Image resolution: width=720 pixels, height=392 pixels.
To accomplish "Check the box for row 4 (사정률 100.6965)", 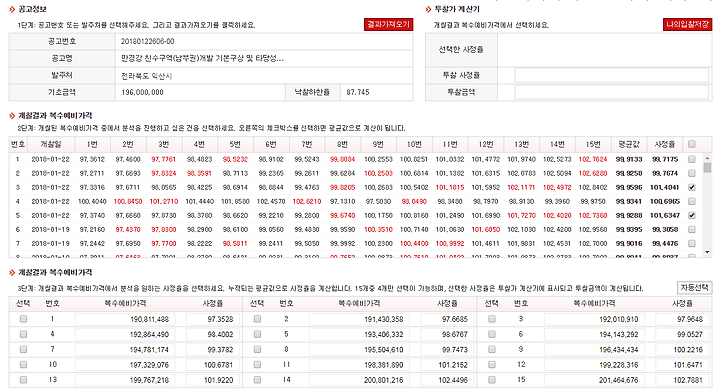I will pyautogui.click(x=692, y=201).
